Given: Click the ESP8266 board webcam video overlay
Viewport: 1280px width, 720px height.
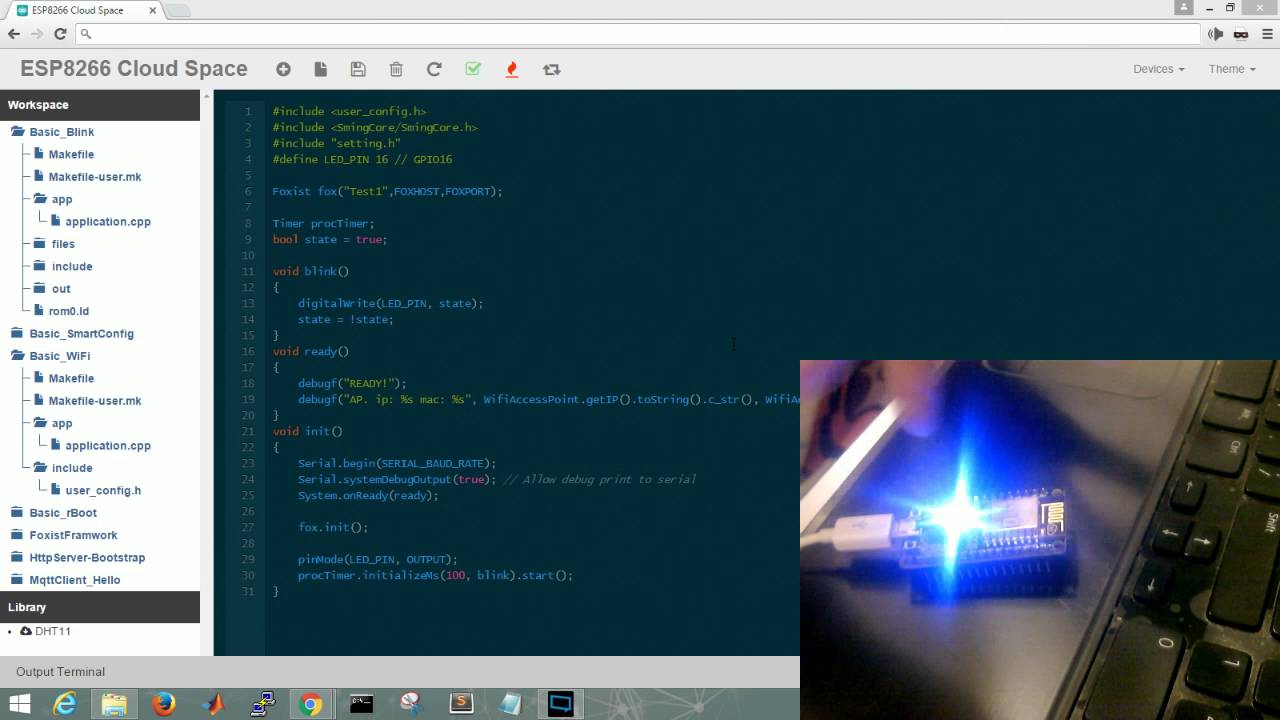Looking at the screenshot, I should pos(1040,540).
